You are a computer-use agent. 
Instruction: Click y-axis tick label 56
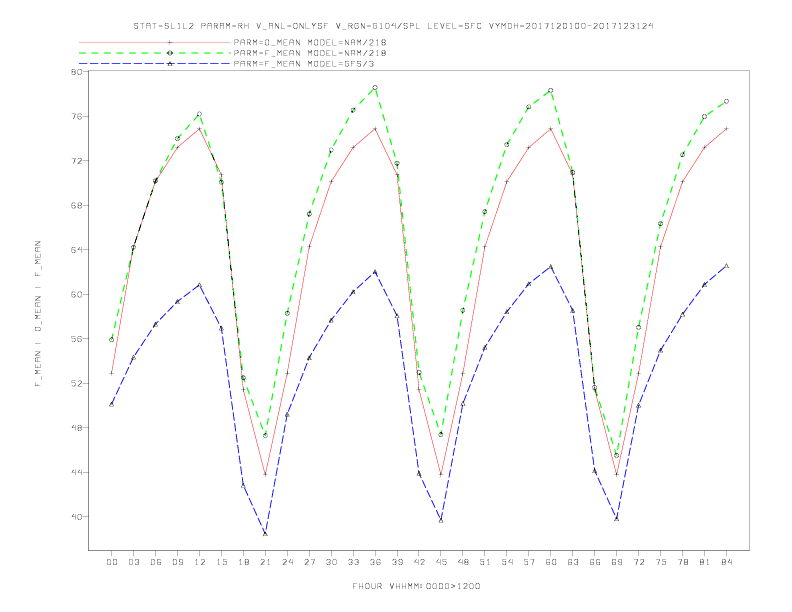[76, 339]
